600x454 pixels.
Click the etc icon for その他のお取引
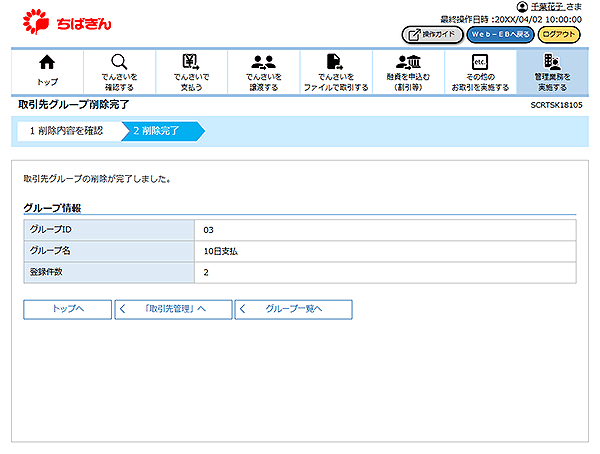479,62
